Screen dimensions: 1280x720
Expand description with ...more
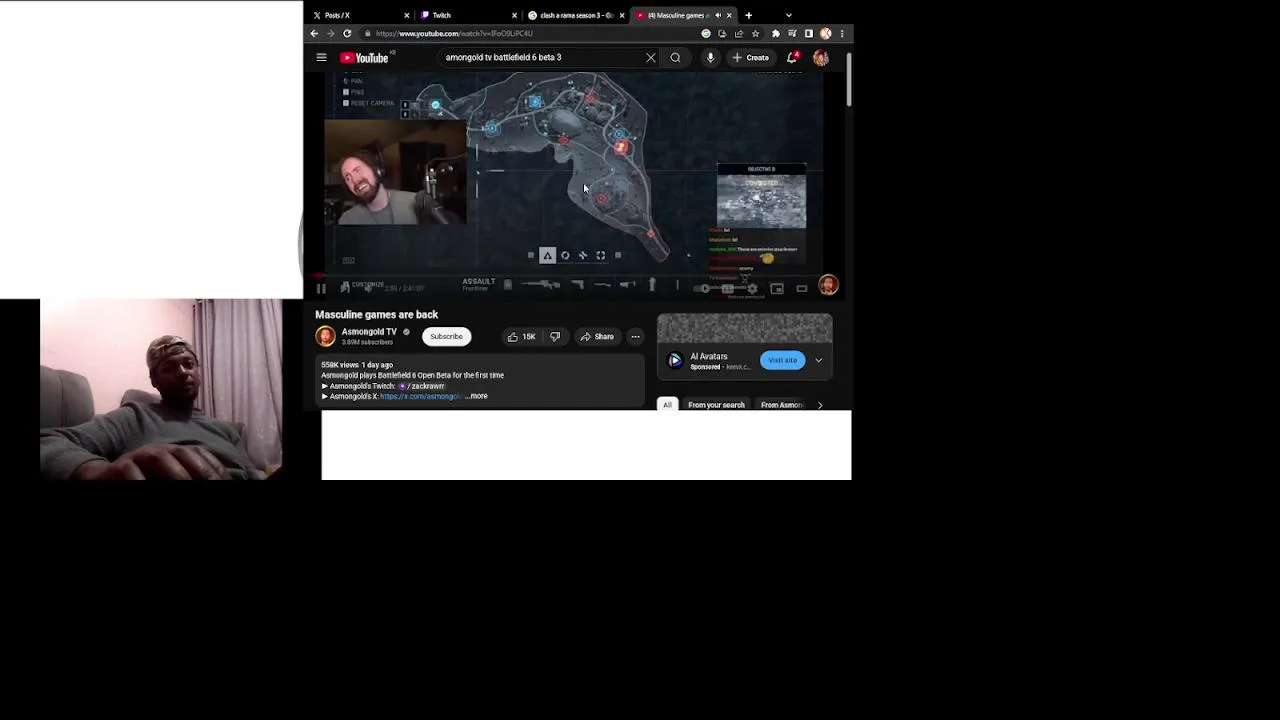pos(477,396)
